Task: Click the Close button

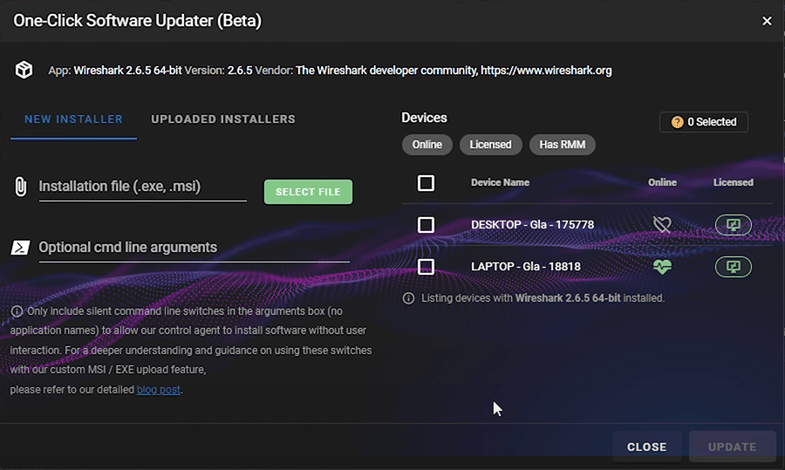Action: (647, 447)
